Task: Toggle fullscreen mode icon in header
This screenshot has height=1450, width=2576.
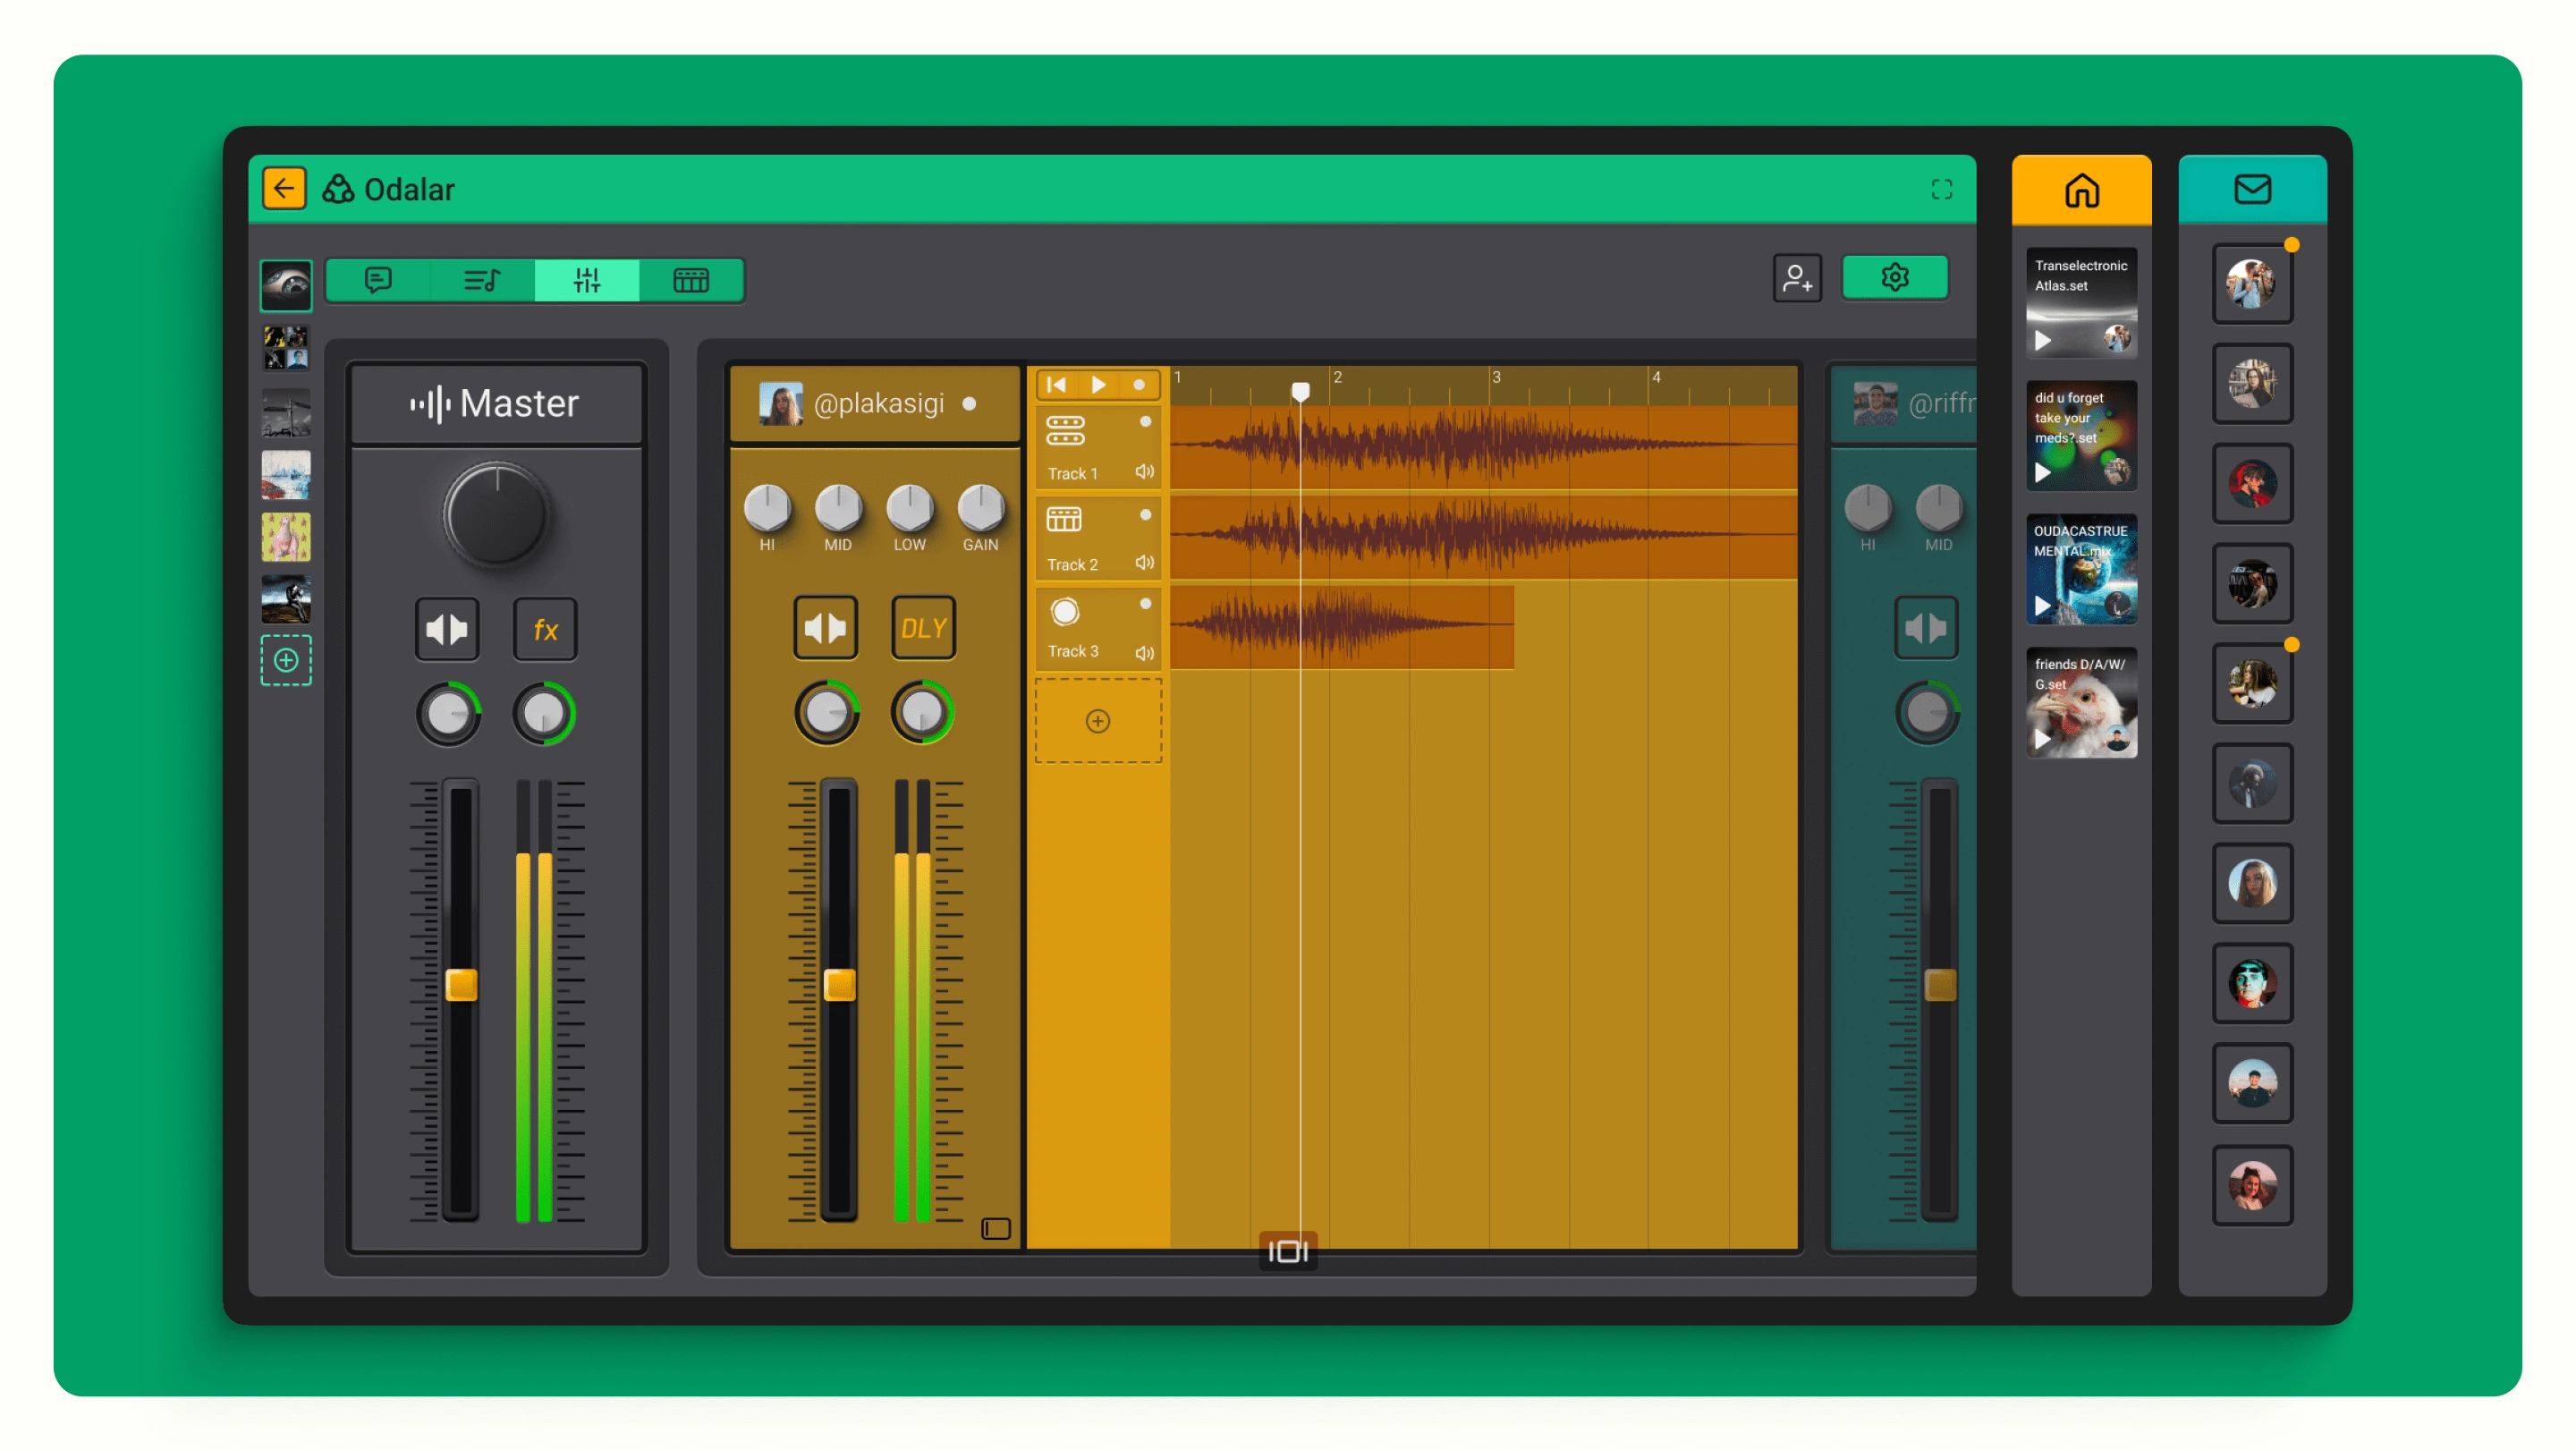Action: 1941,189
